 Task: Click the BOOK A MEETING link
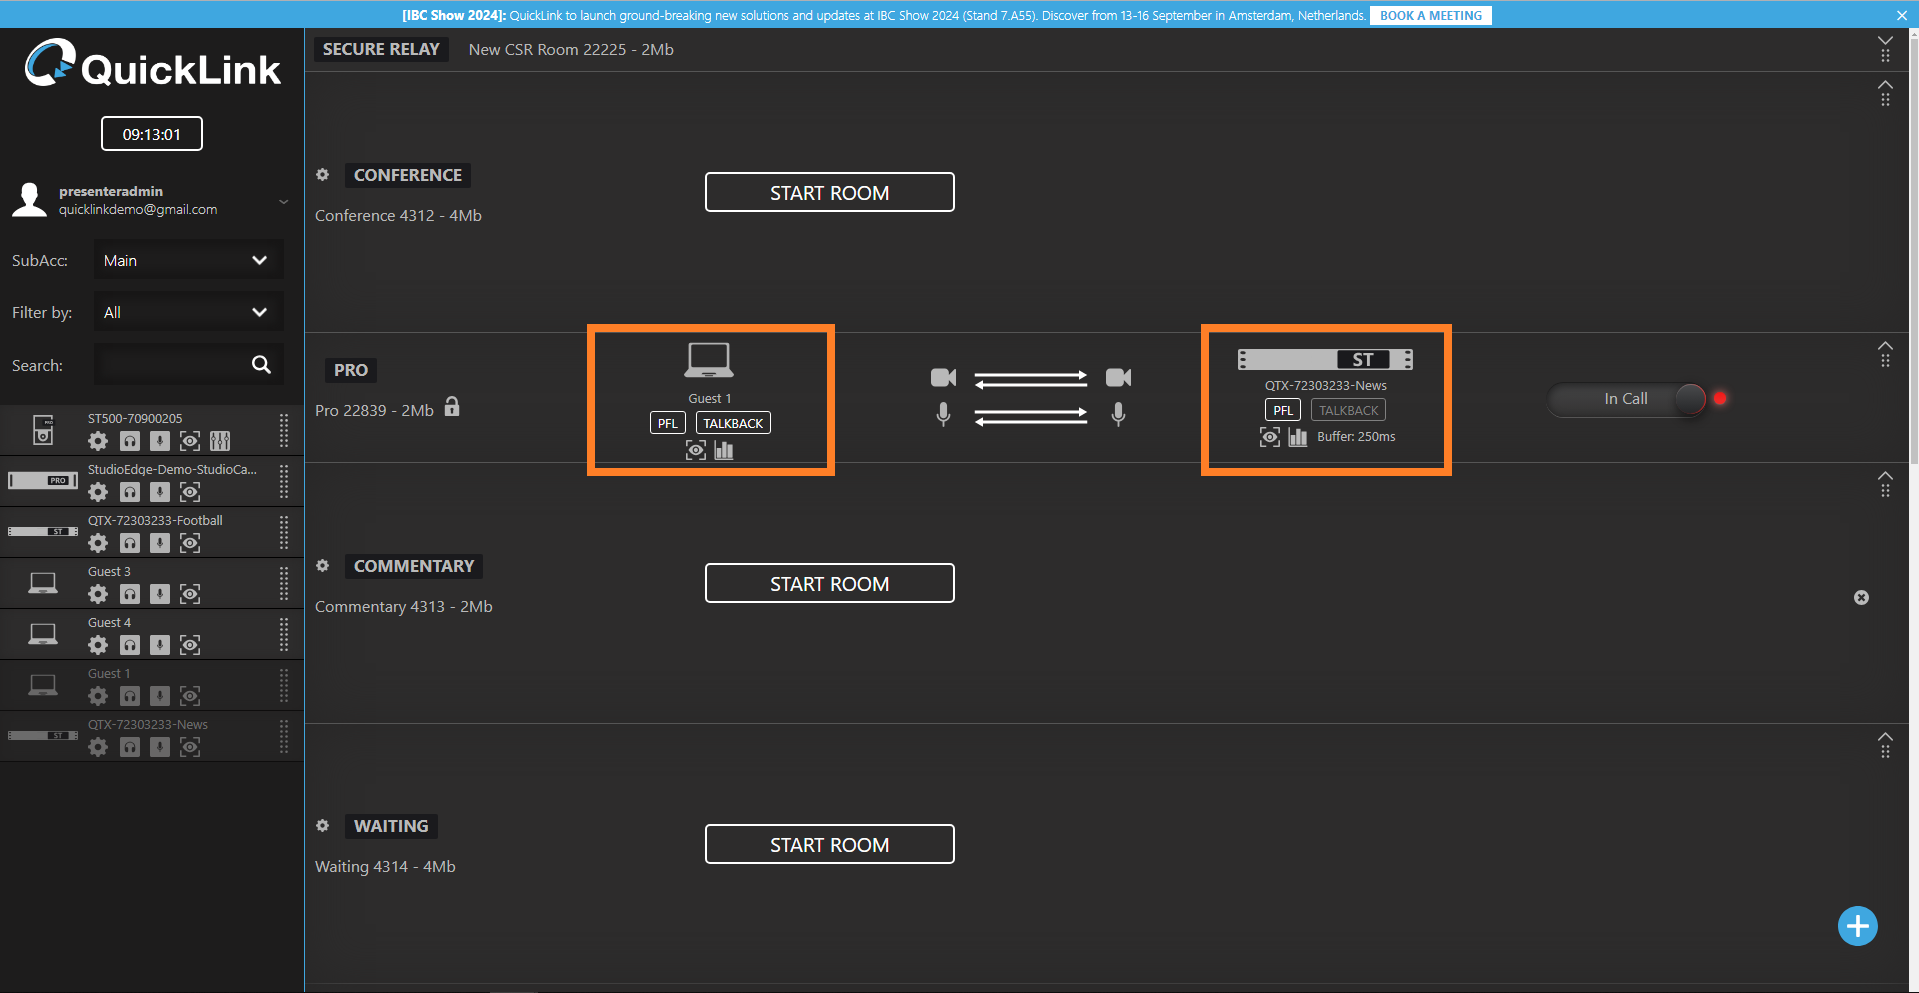pos(1430,15)
